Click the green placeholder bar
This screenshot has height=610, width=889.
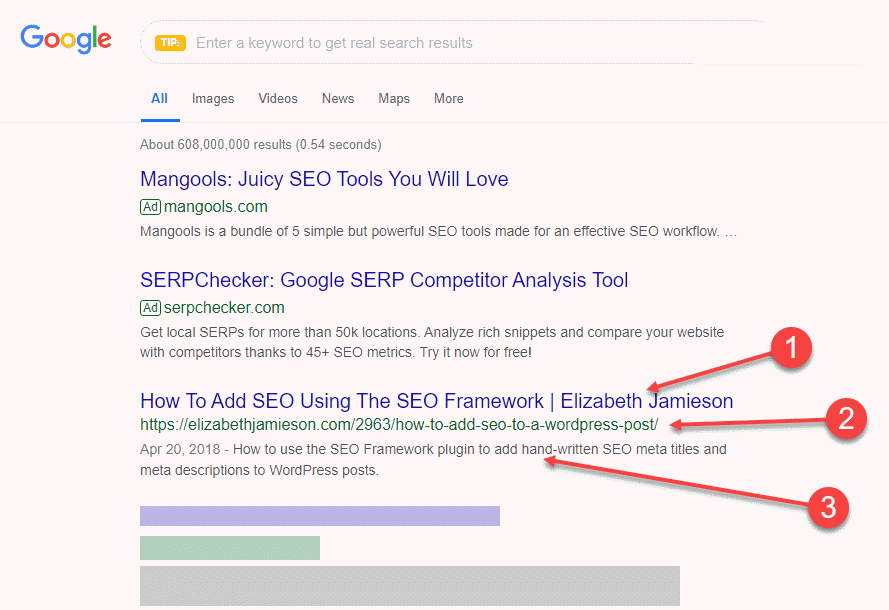(x=230, y=548)
